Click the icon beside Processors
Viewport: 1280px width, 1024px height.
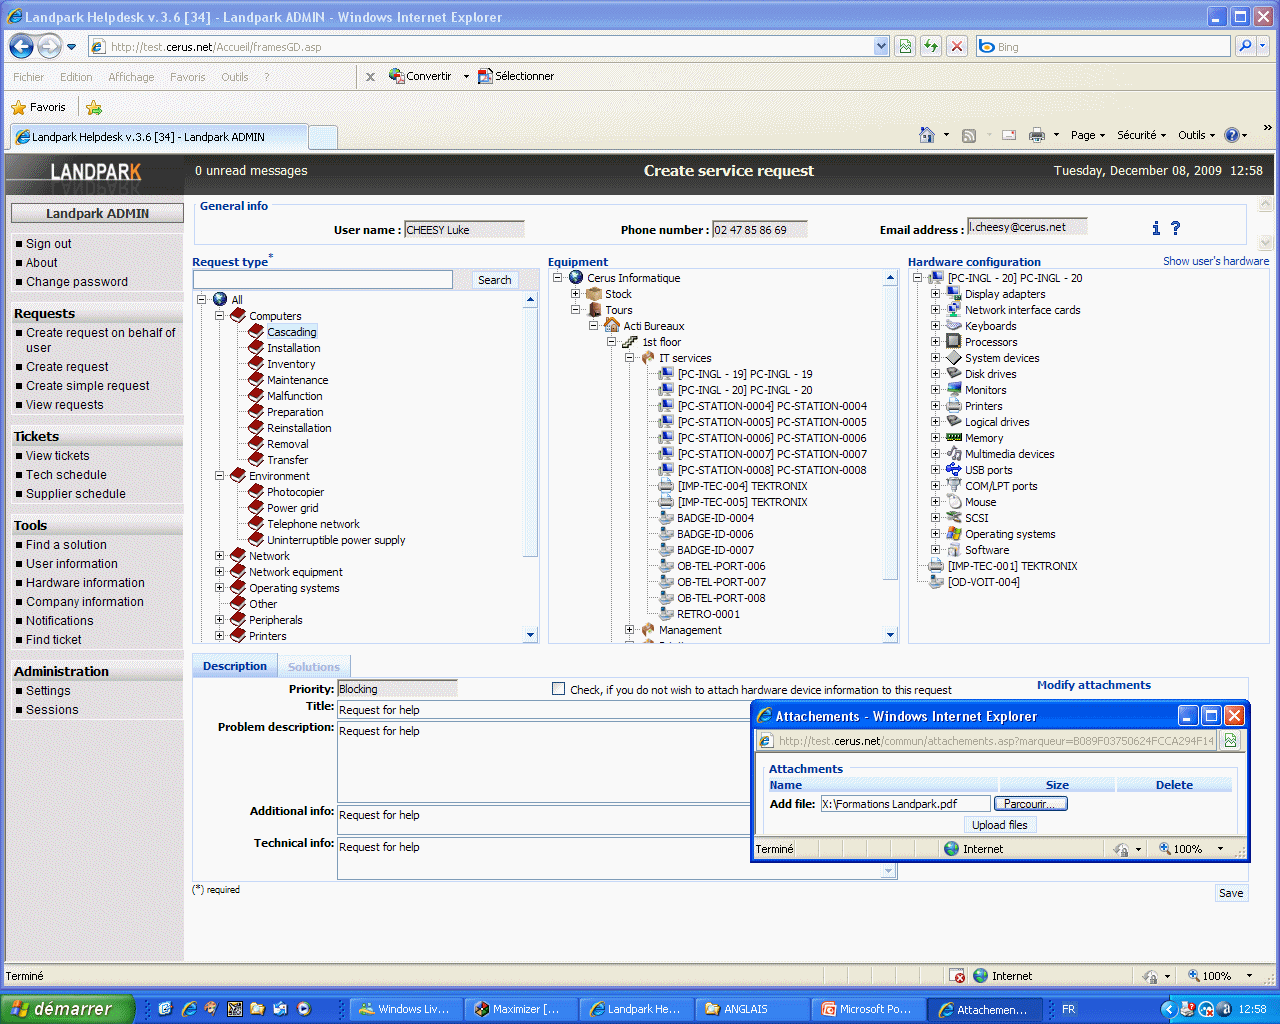pyautogui.click(x=954, y=341)
